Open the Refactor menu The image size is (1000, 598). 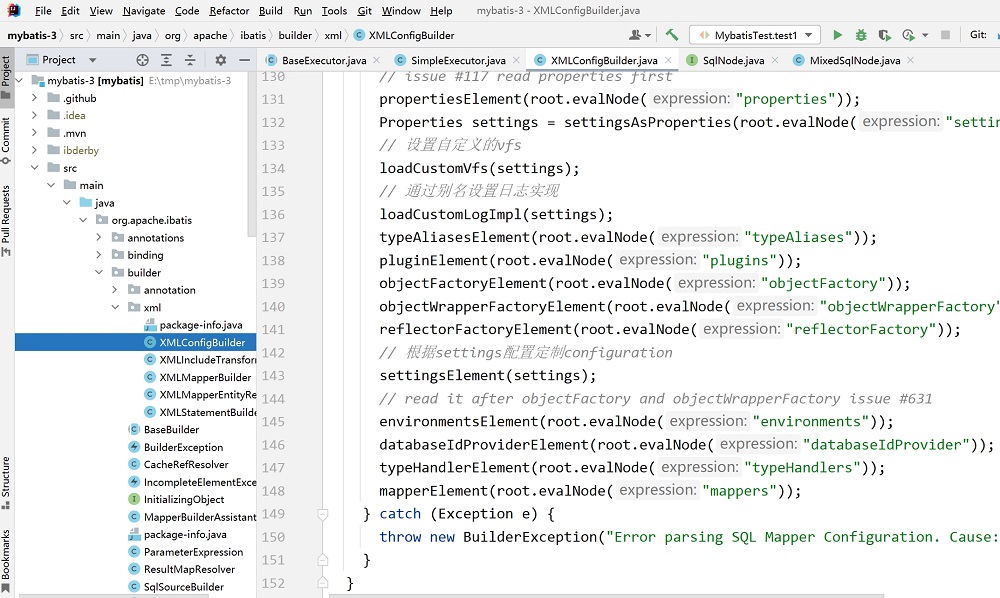pyautogui.click(x=229, y=11)
